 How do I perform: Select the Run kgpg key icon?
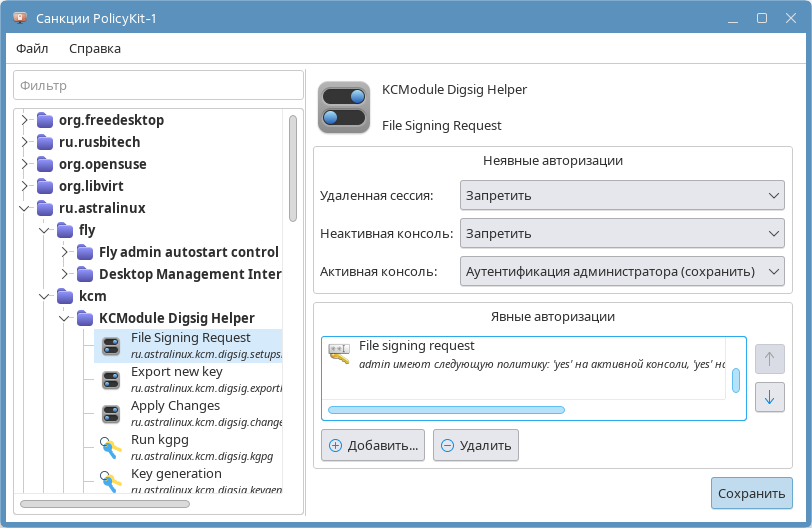[x=112, y=447]
